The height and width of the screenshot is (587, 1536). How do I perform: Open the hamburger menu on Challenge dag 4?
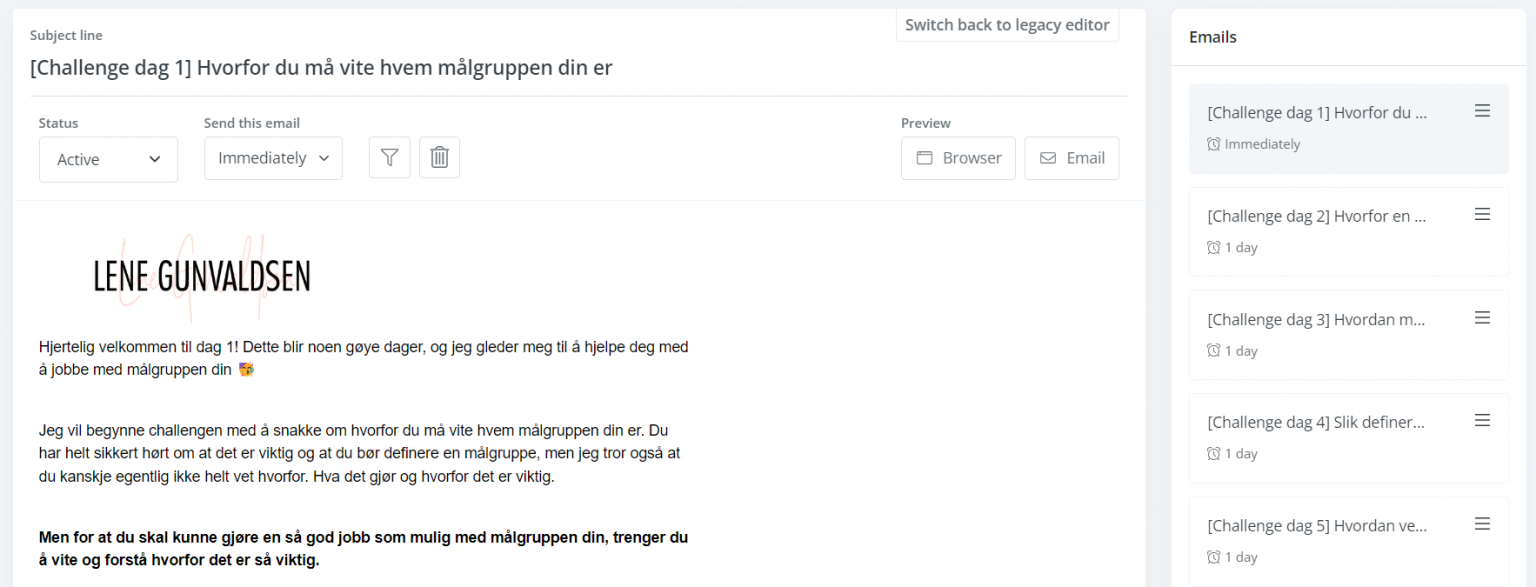point(1482,420)
